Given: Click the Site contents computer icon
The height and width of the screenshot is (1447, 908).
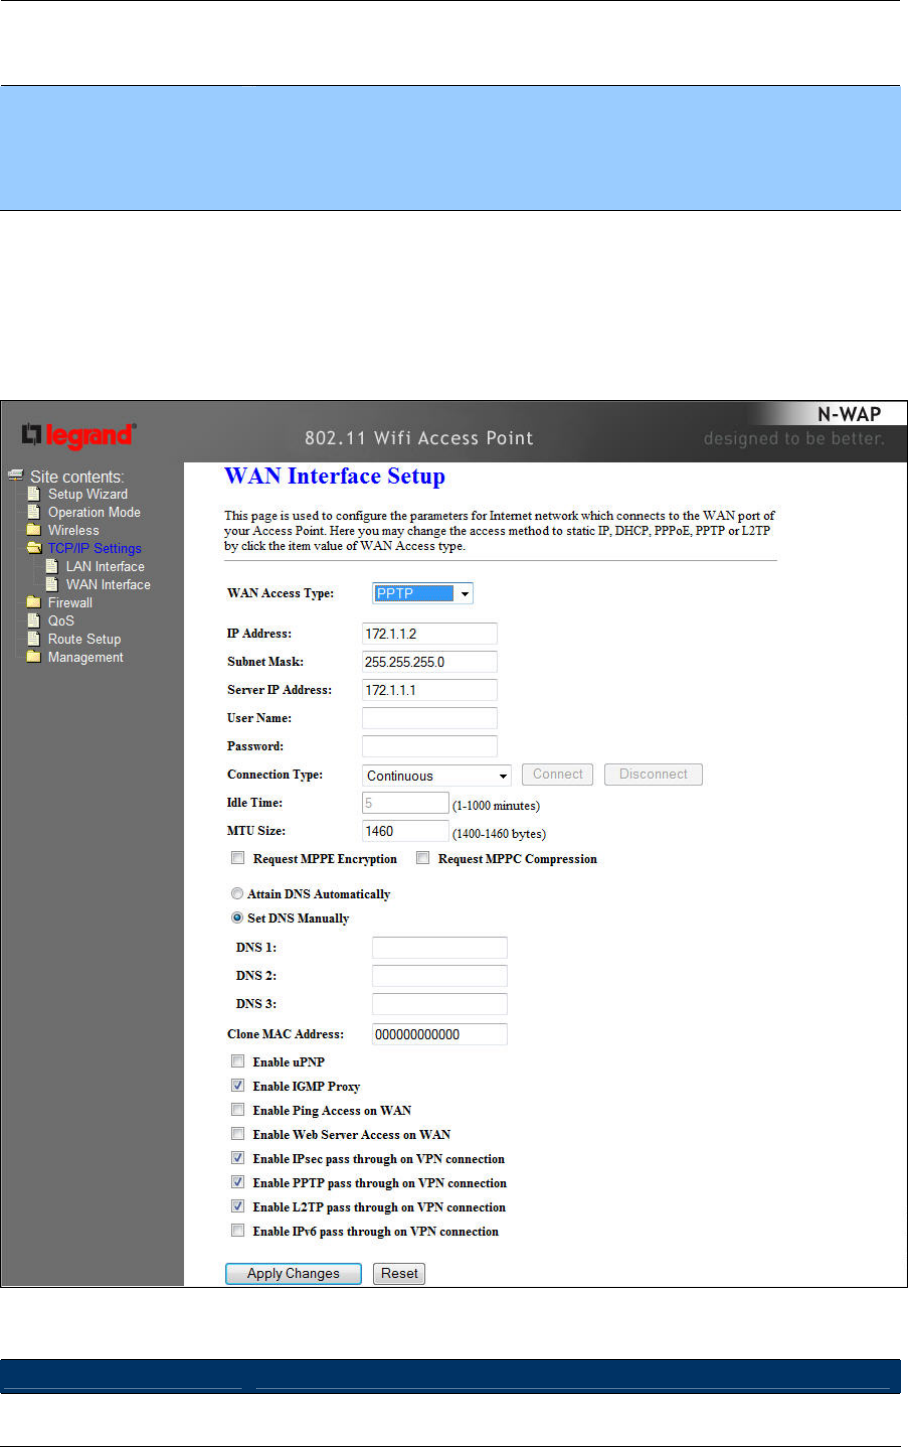Looking at the screenshot, I should point(16,476).
